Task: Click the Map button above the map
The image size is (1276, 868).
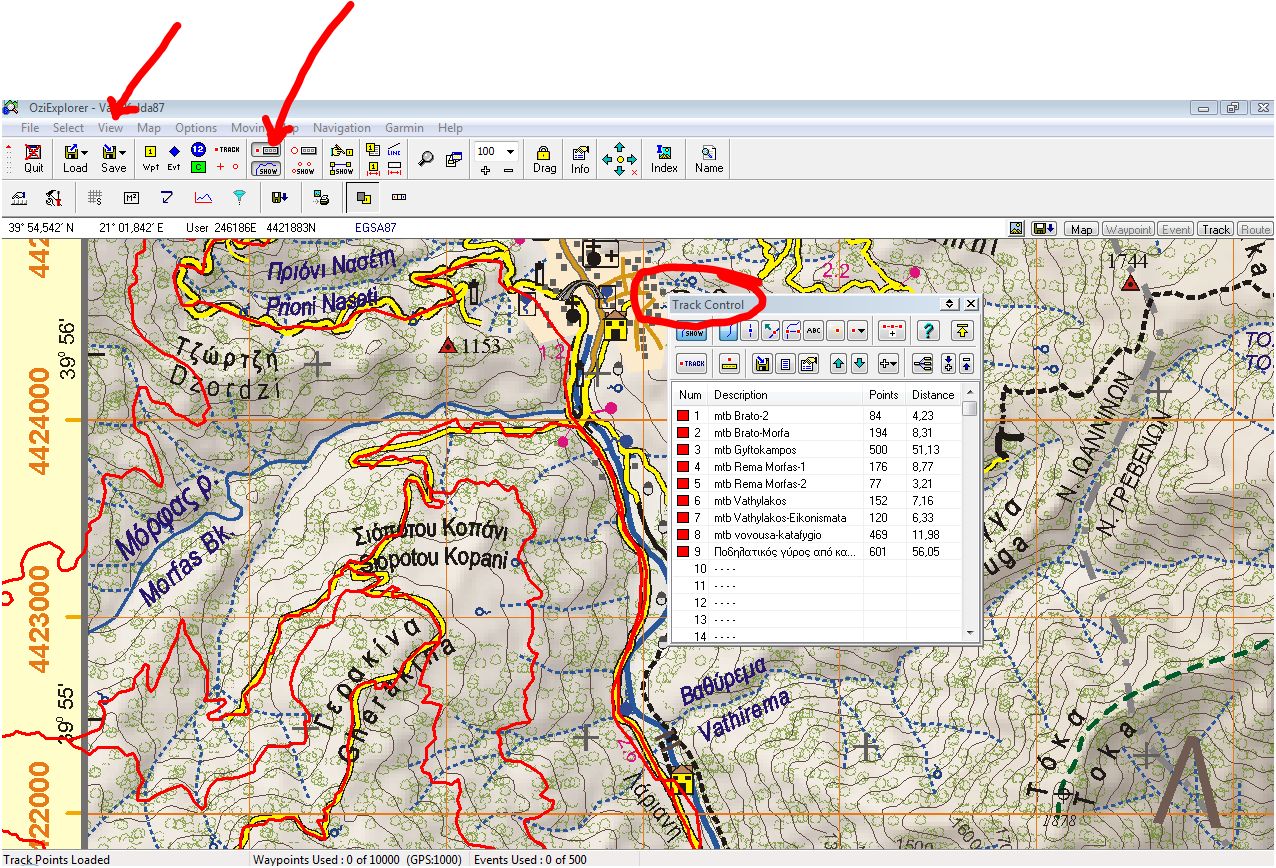Action: click(x=1081, y=229)
